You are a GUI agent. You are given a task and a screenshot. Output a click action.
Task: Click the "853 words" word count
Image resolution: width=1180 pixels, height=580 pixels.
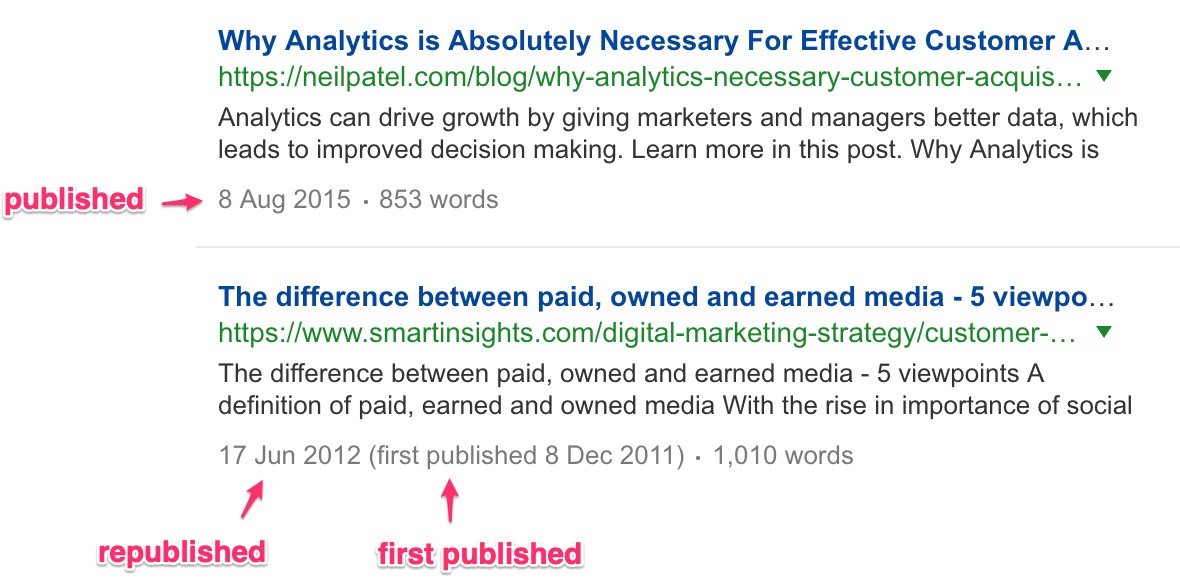click(438, 200)
